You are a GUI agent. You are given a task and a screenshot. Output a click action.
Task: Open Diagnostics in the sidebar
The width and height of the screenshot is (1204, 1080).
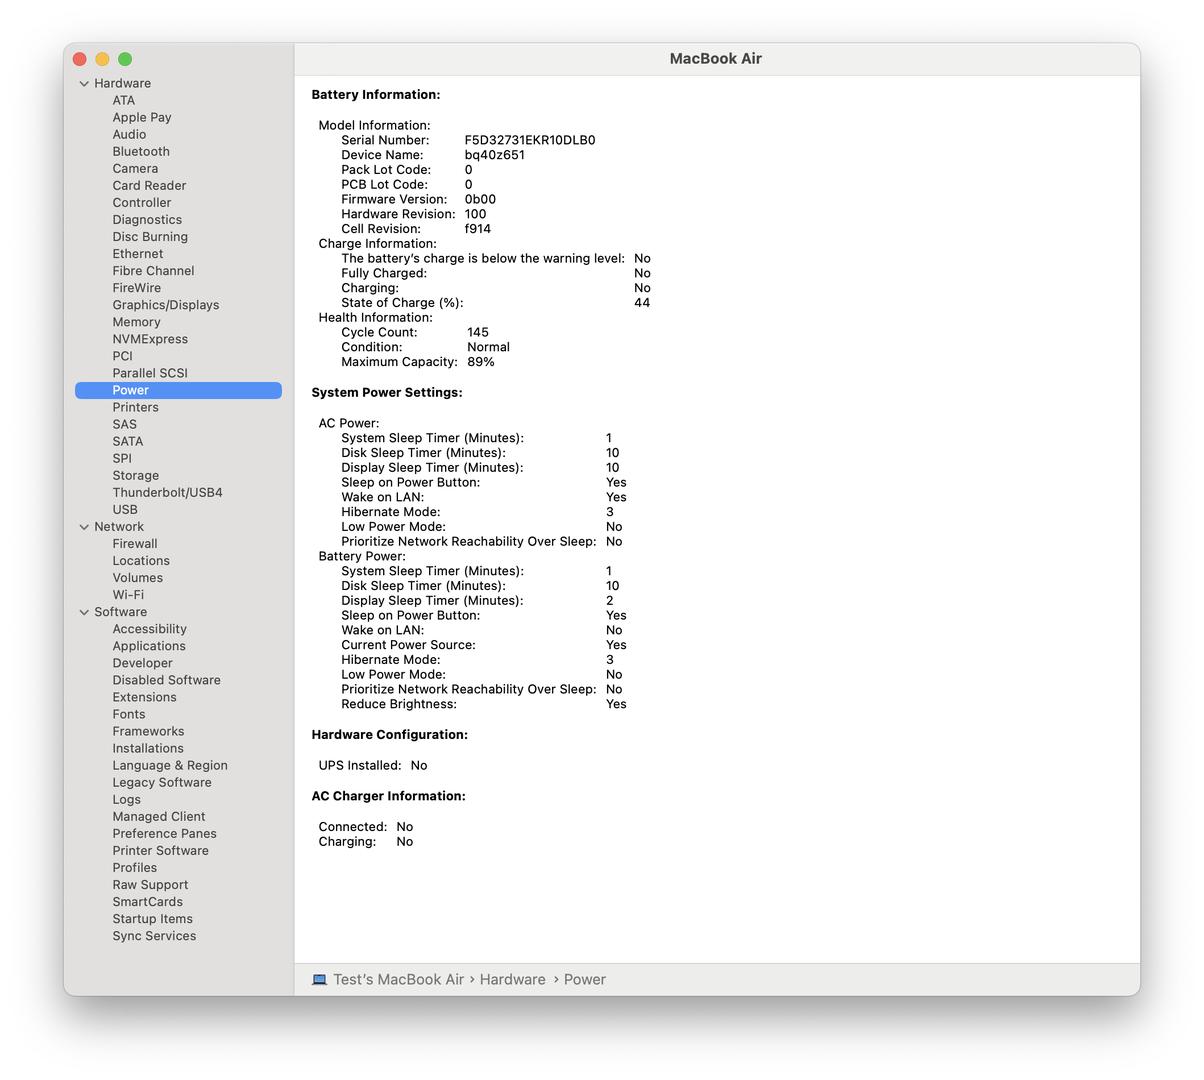147,219
